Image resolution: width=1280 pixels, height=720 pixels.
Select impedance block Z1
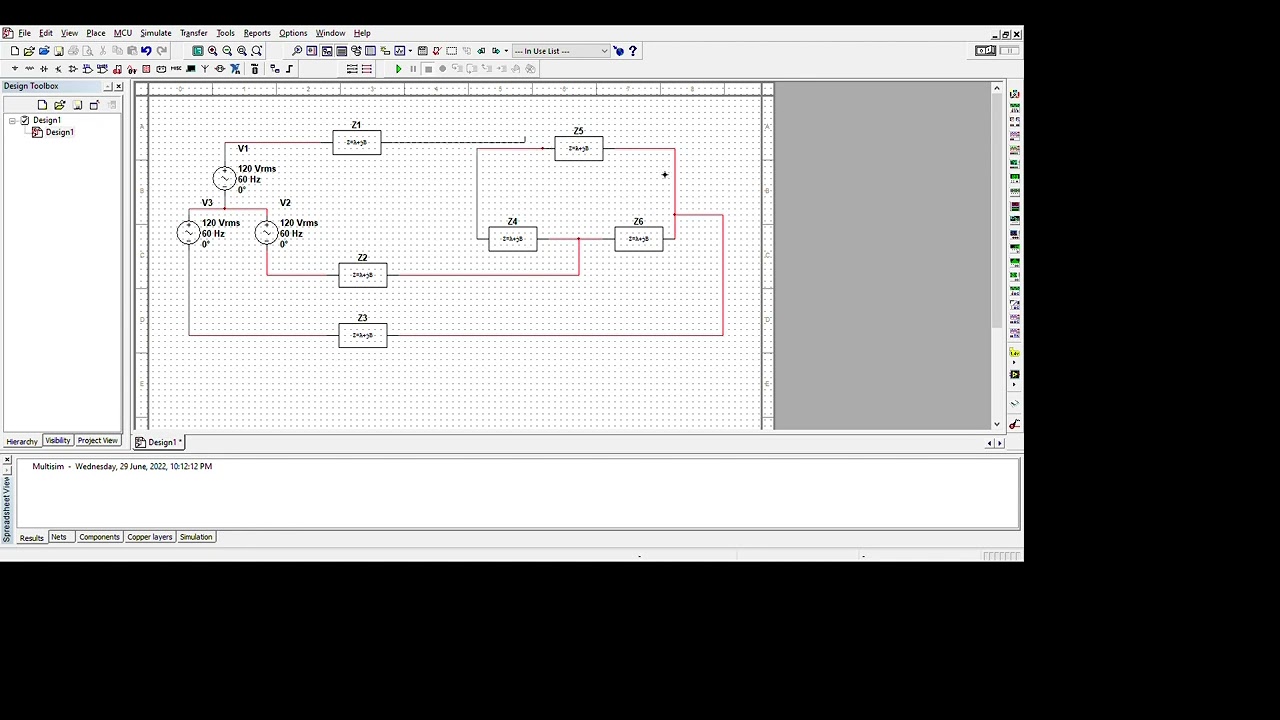click(x=357, y=142)
